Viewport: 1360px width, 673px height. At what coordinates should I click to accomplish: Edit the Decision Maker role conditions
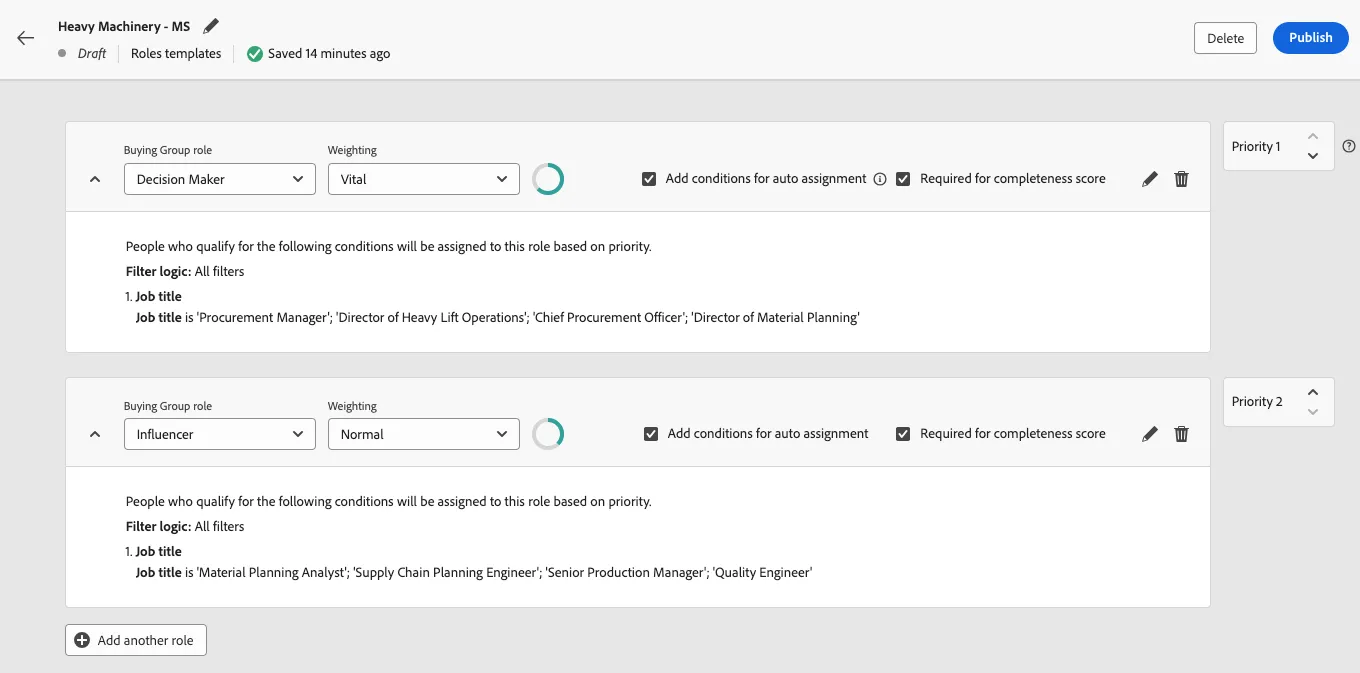(1150, 179)
